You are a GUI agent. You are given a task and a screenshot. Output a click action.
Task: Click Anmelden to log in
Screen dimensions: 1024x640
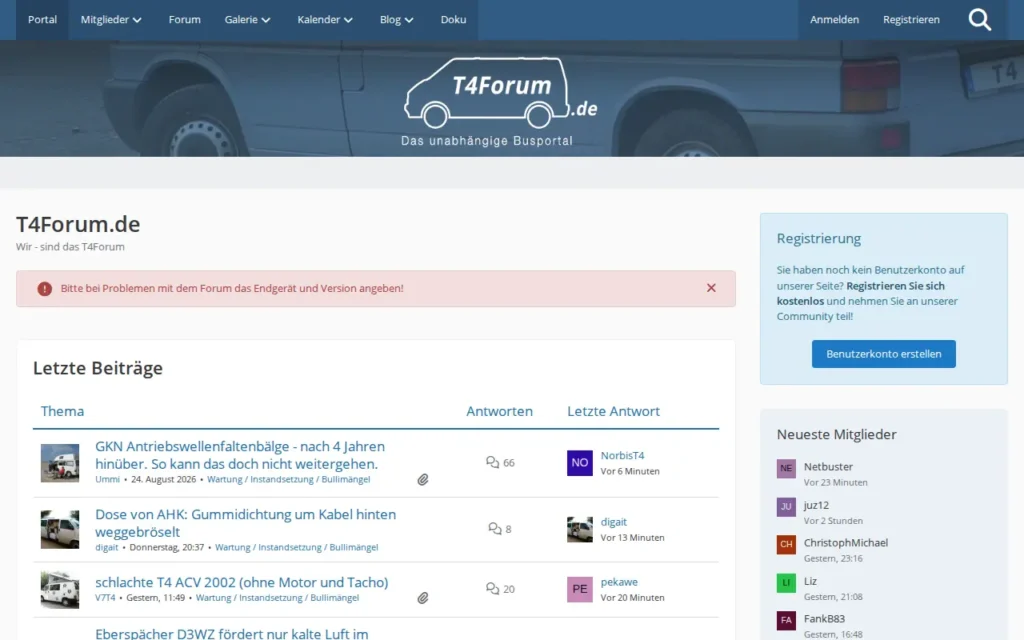click(x=835, y=20)
